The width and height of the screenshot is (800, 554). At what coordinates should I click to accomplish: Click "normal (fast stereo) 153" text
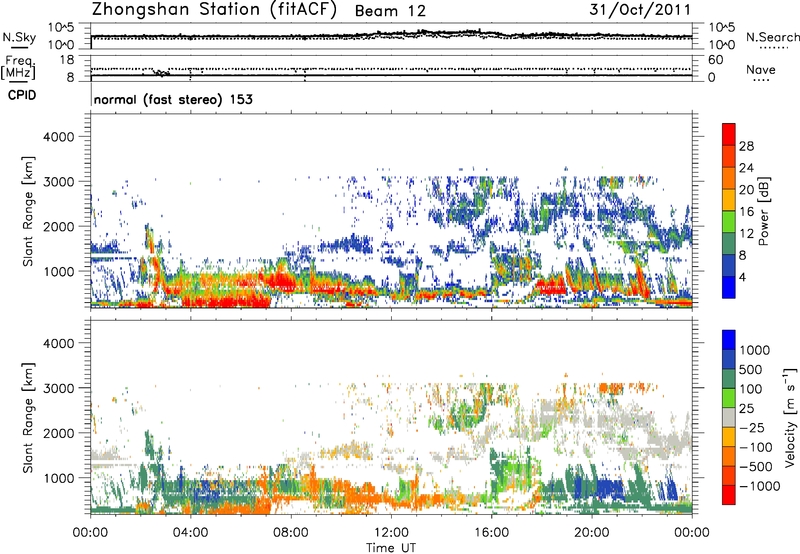pyautogui.click(x=173, y=99)
